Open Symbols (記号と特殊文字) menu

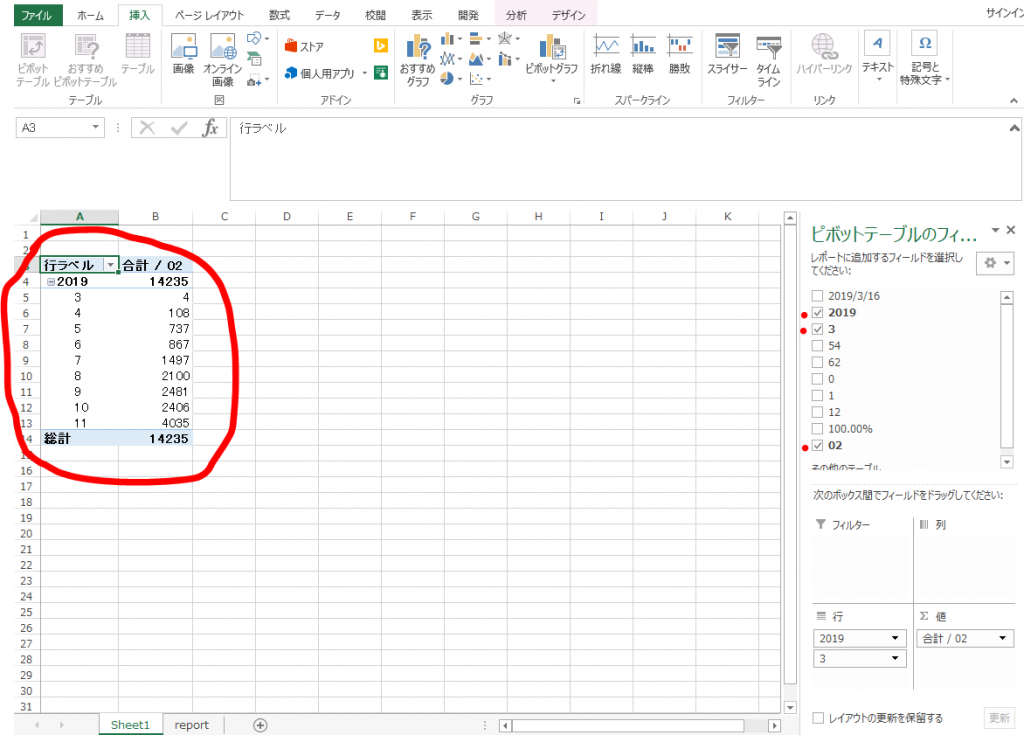(925, 58)
